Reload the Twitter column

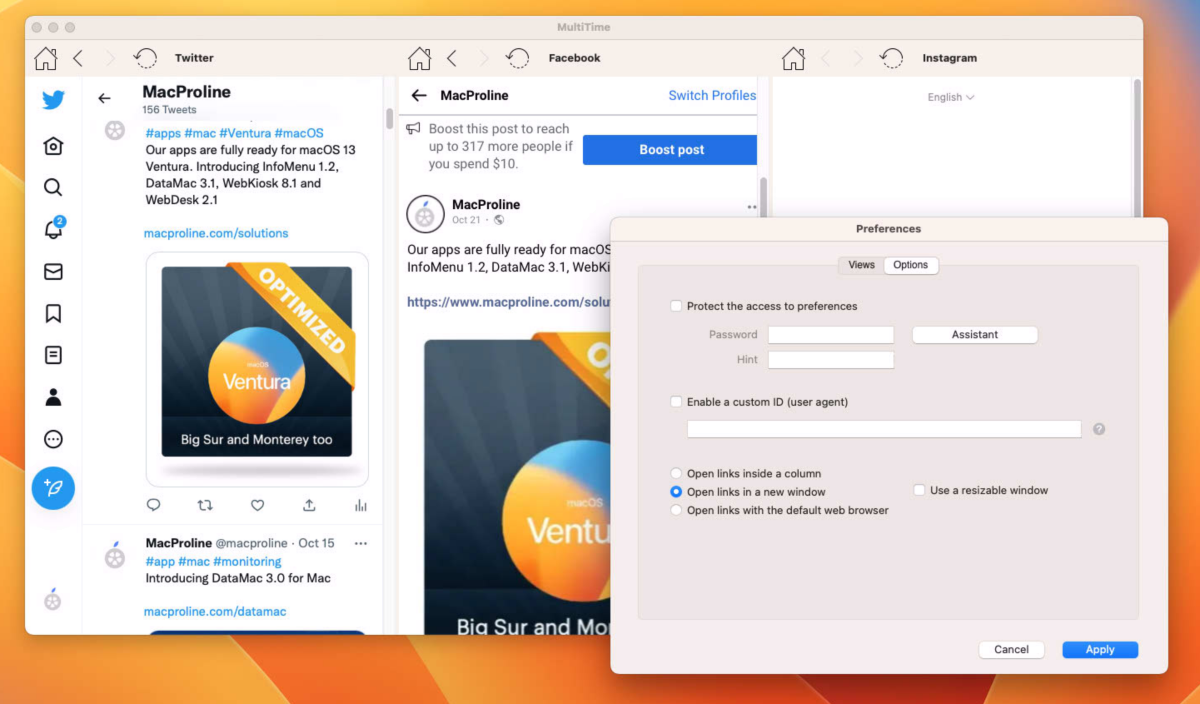(x=145, y=58)
